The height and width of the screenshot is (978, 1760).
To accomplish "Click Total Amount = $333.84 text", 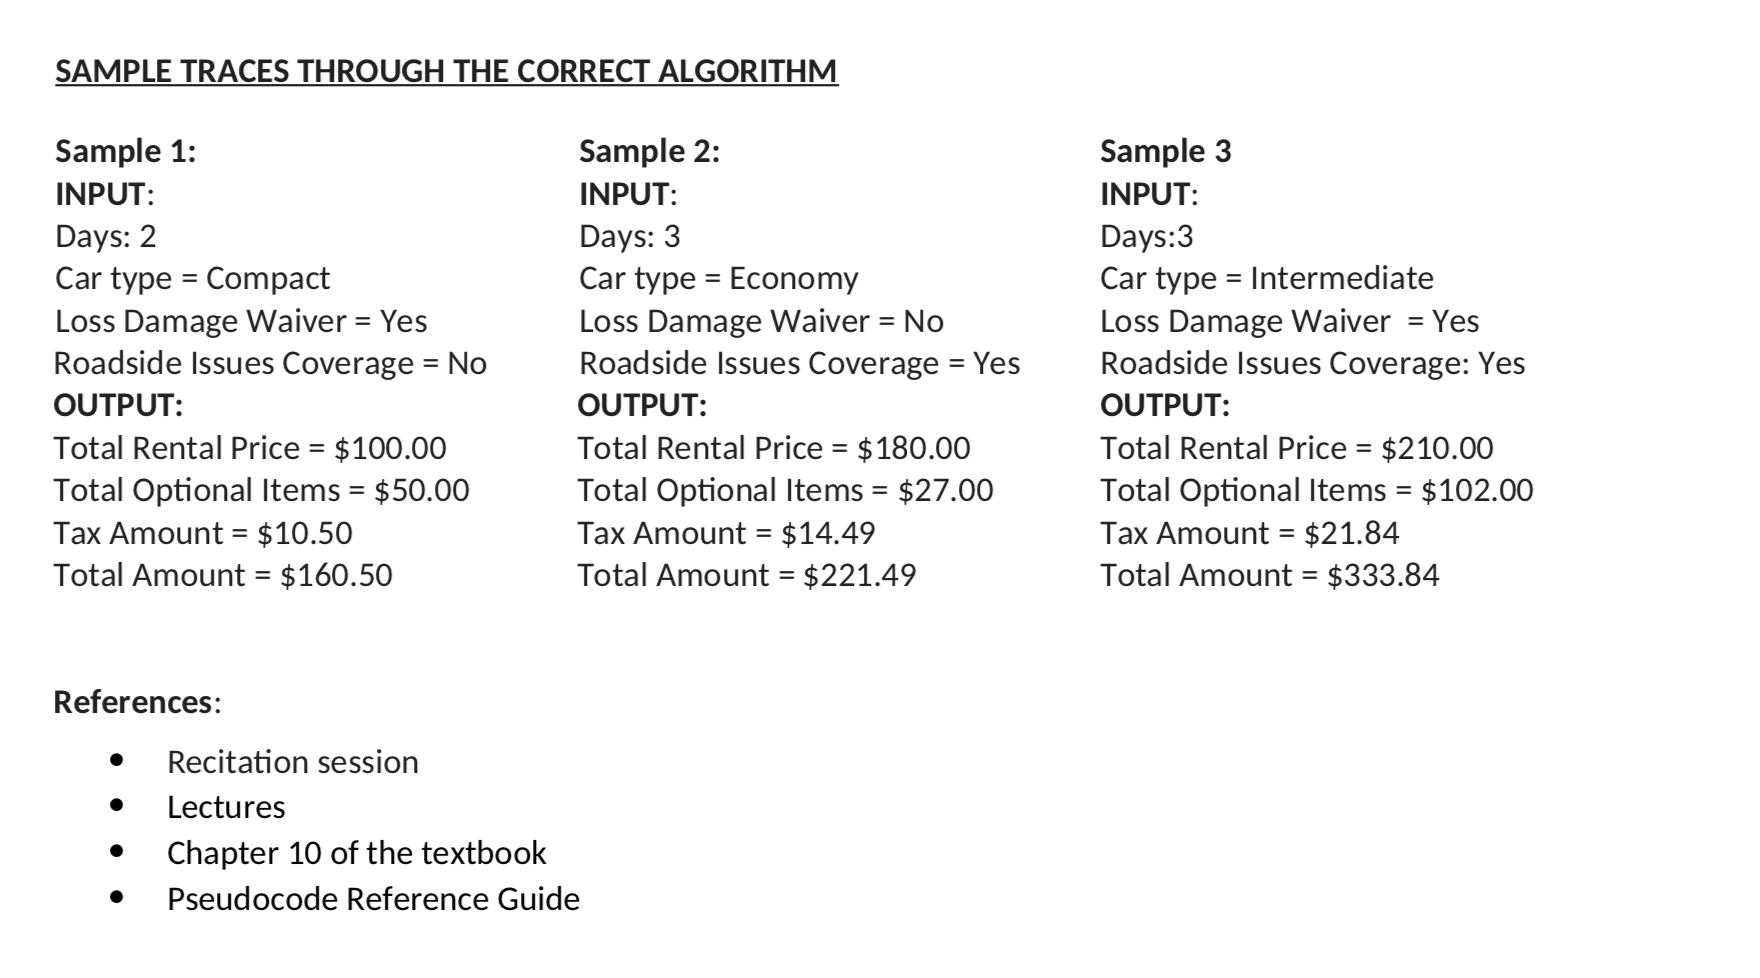I will [x=1270, y=575].
